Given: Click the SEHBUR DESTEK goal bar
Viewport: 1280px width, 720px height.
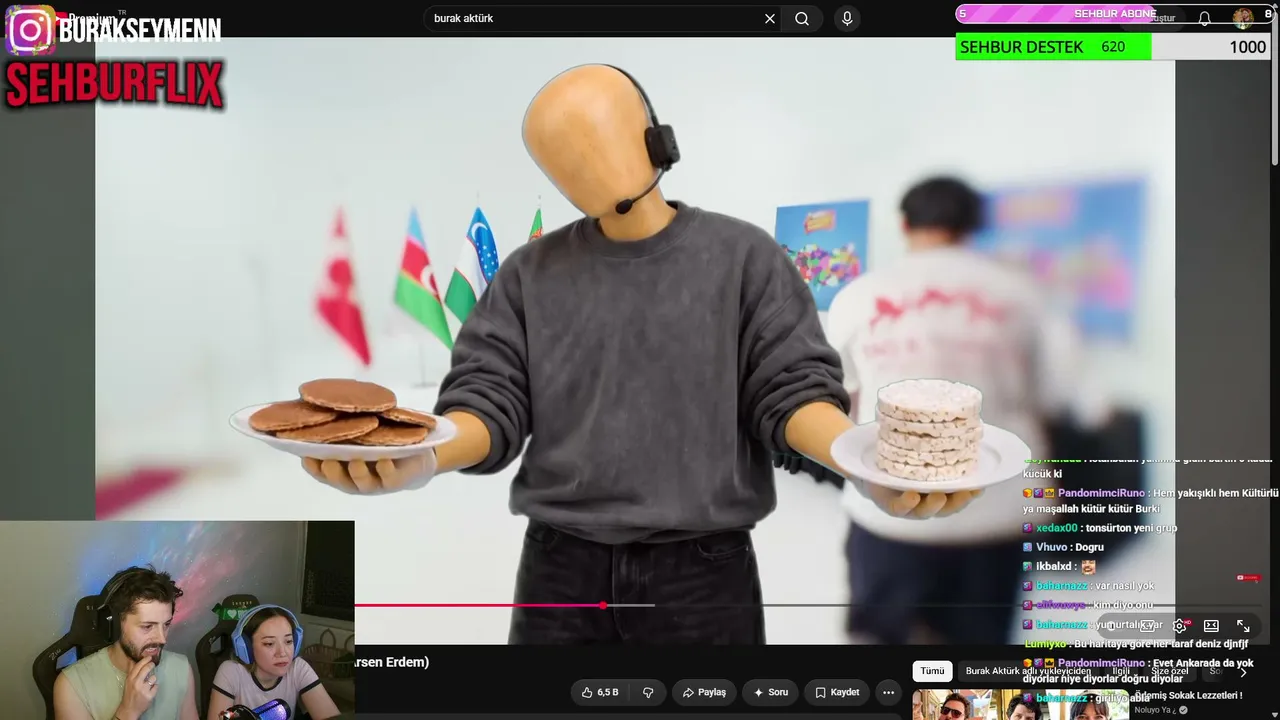Looking at the screenshot, I should click(1112, 47).
